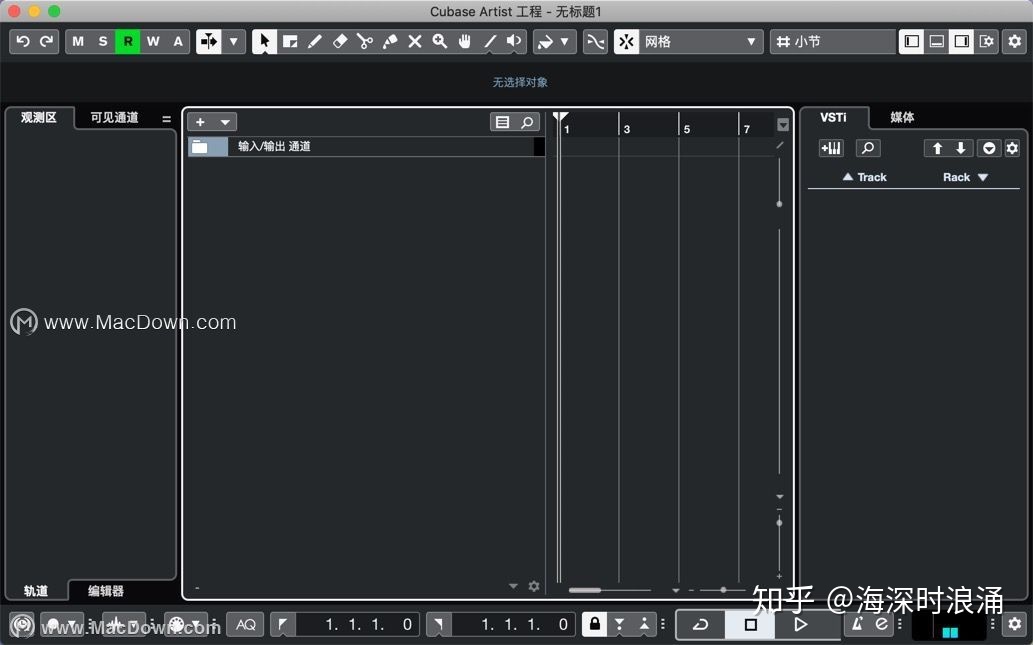Click the left locator position field

[x=357, y=624]
